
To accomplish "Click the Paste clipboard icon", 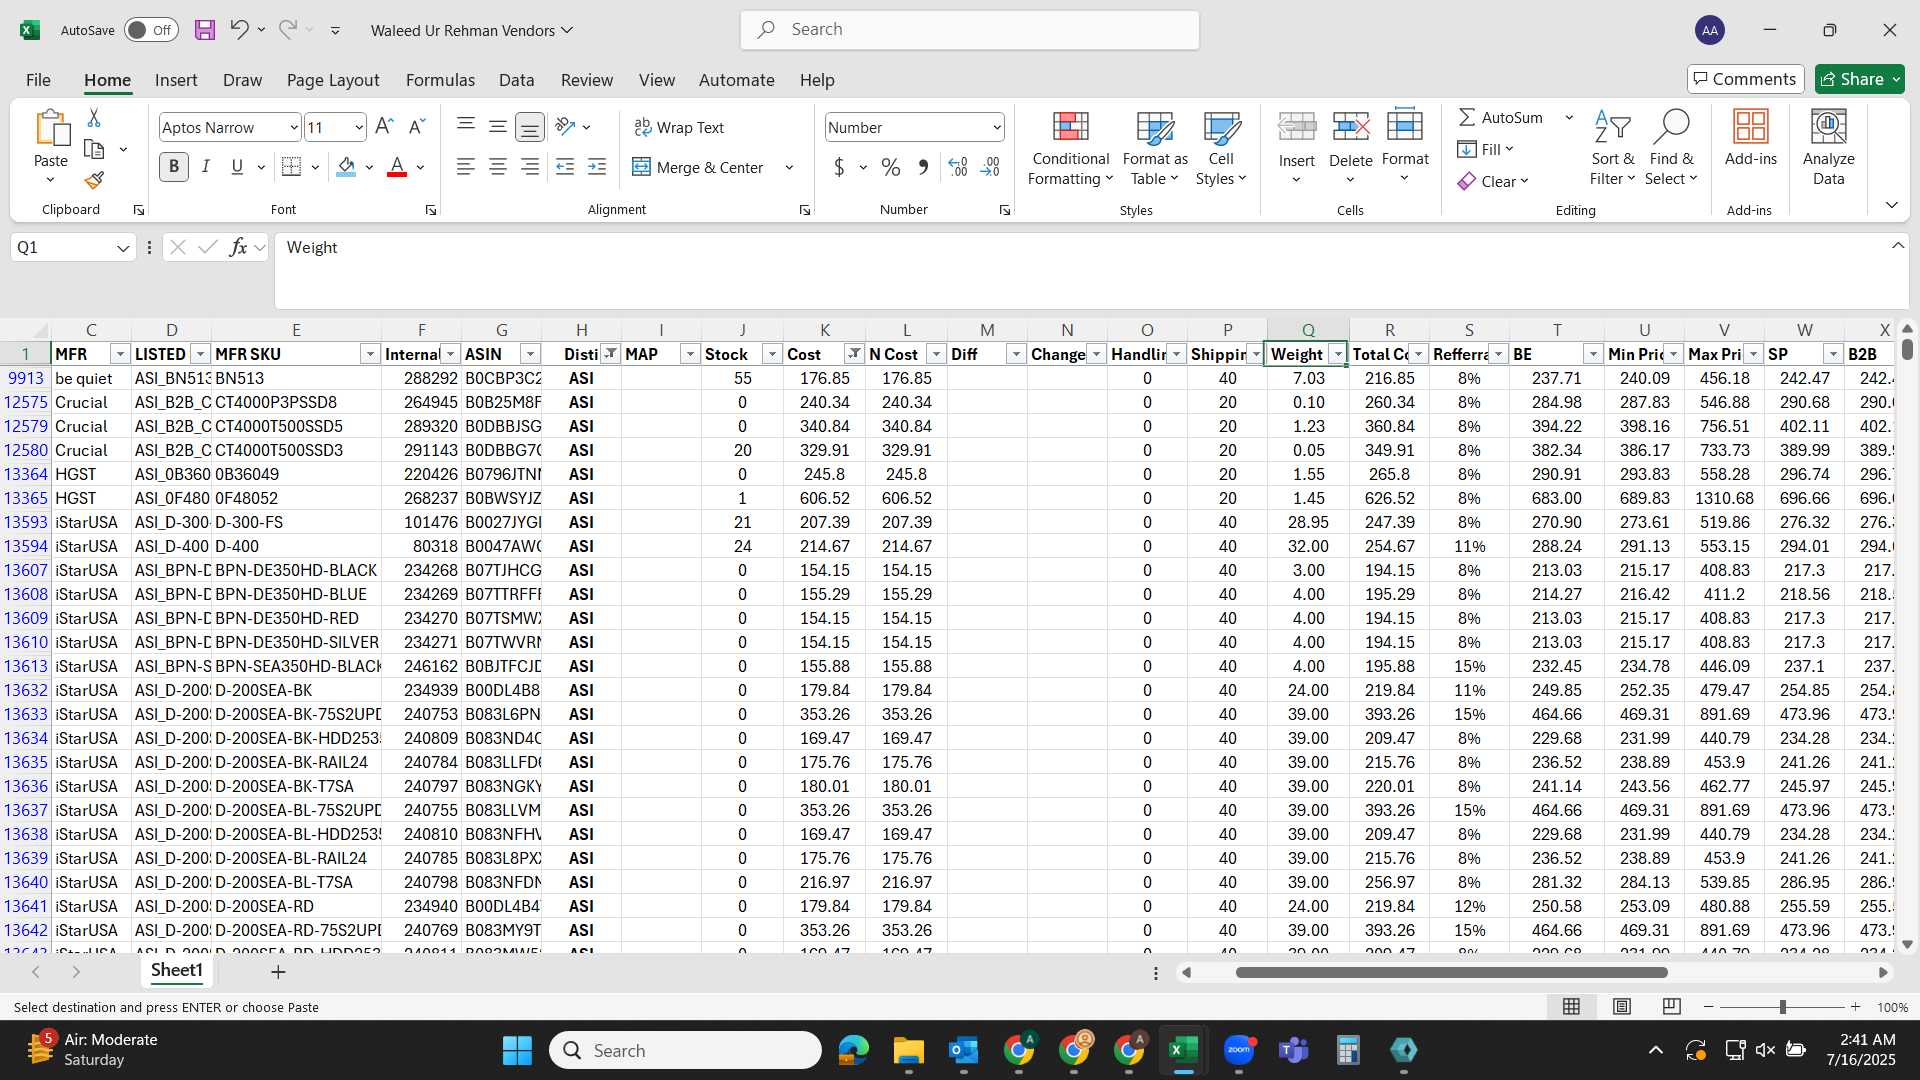I will (51, 128).
